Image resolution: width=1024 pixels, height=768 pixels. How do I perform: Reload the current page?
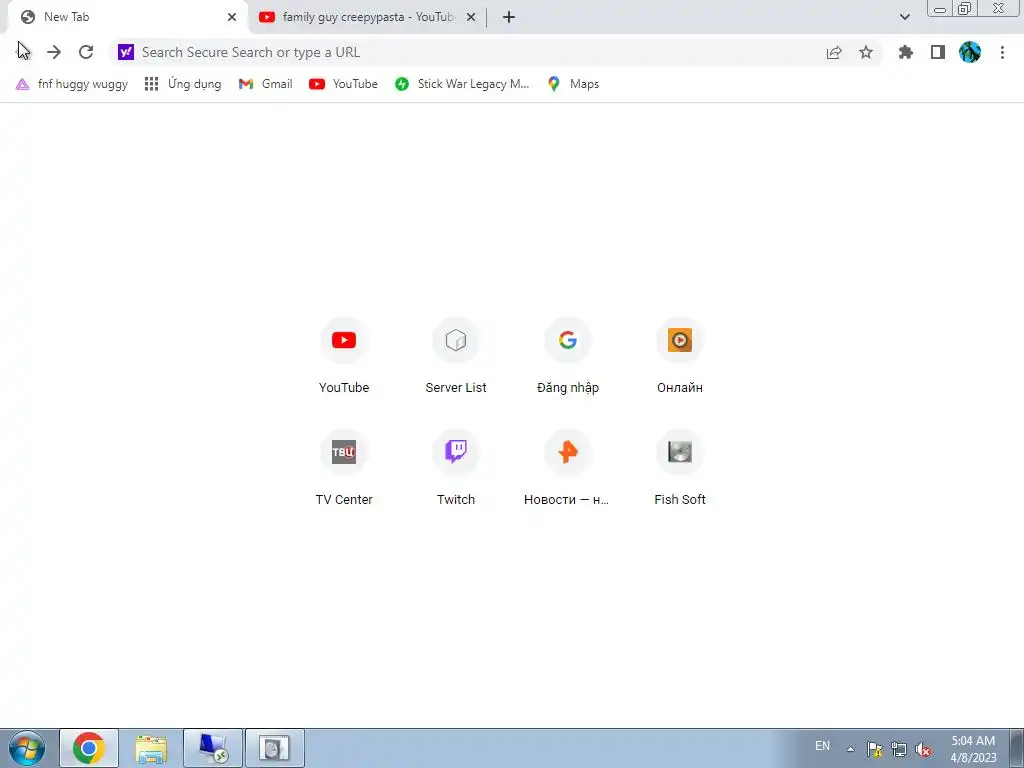click(86, 52)
